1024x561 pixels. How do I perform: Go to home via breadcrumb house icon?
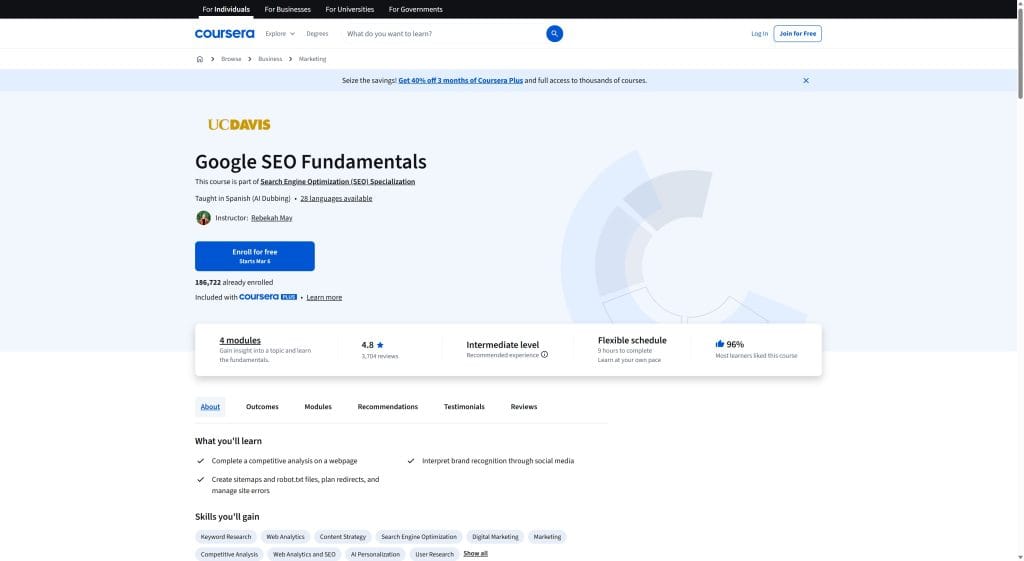[200, 59]
